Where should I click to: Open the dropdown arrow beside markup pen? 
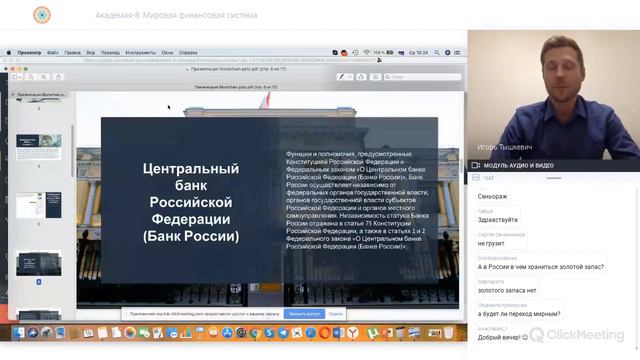click(350, 77)
